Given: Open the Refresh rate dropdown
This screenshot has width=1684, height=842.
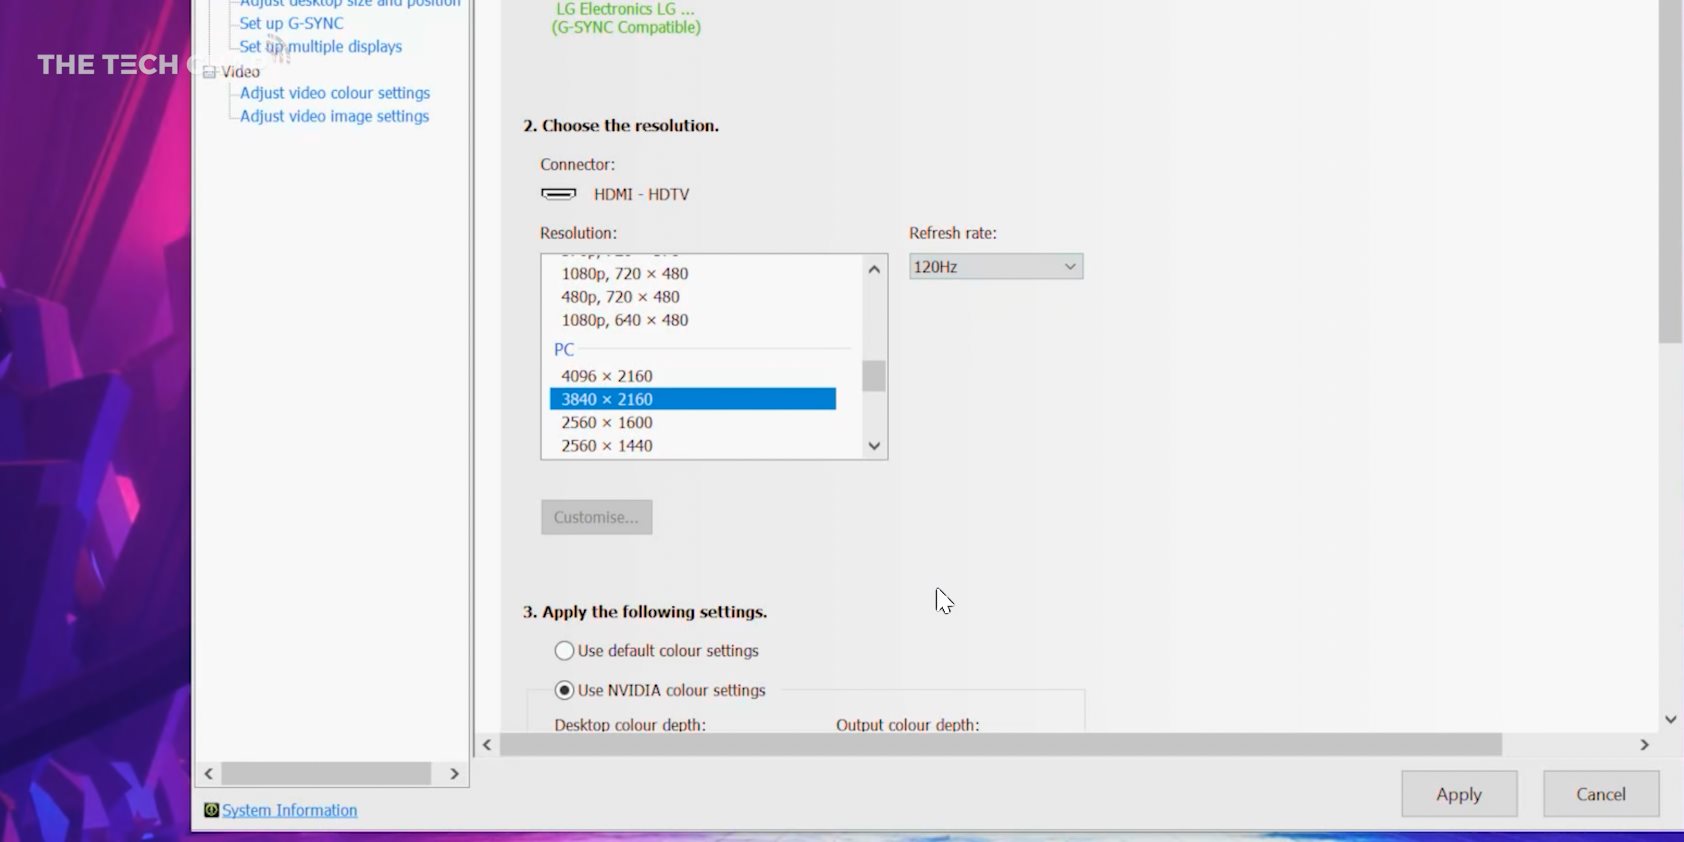Looking at the screenshot, I should pyautogui.click(x=995, y=267).
